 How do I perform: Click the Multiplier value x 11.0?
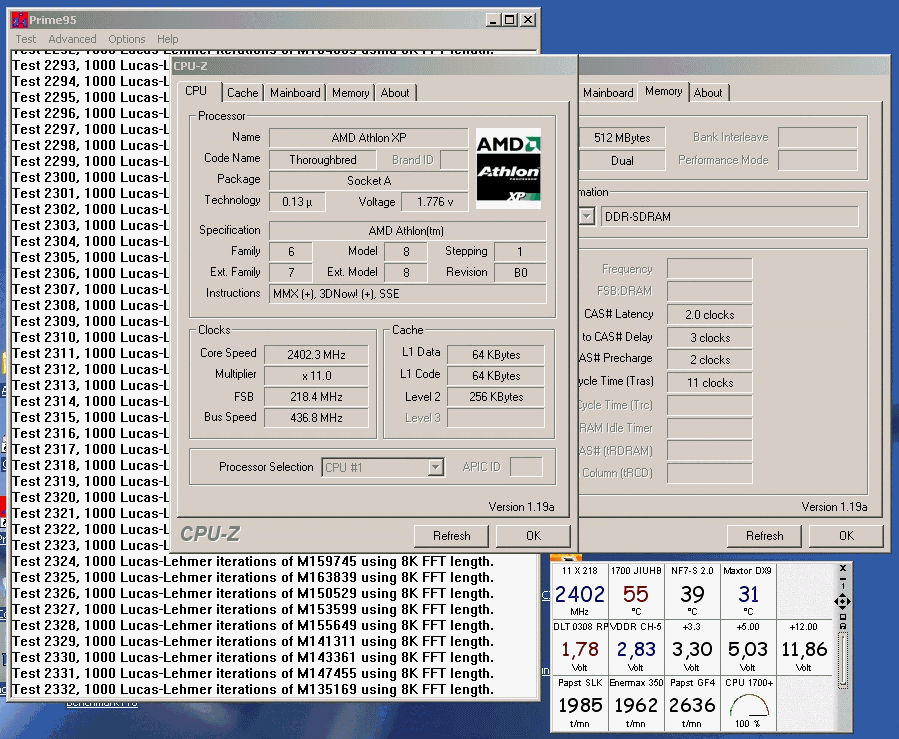point(316,376)
